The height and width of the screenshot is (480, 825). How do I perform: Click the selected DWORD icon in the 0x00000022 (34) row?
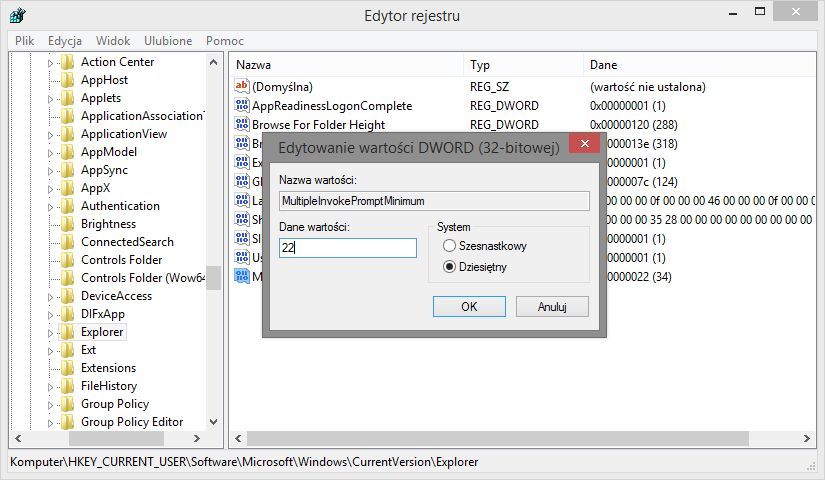242,276
